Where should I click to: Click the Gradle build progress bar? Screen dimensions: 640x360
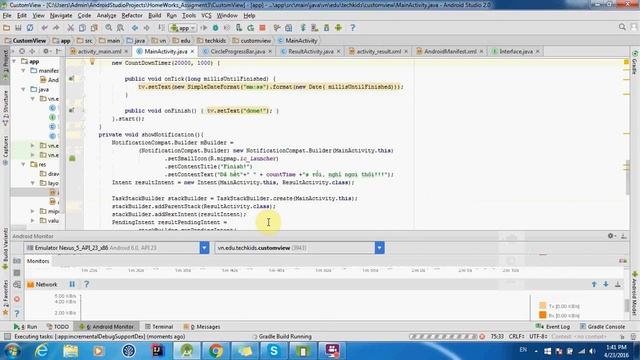443,337
